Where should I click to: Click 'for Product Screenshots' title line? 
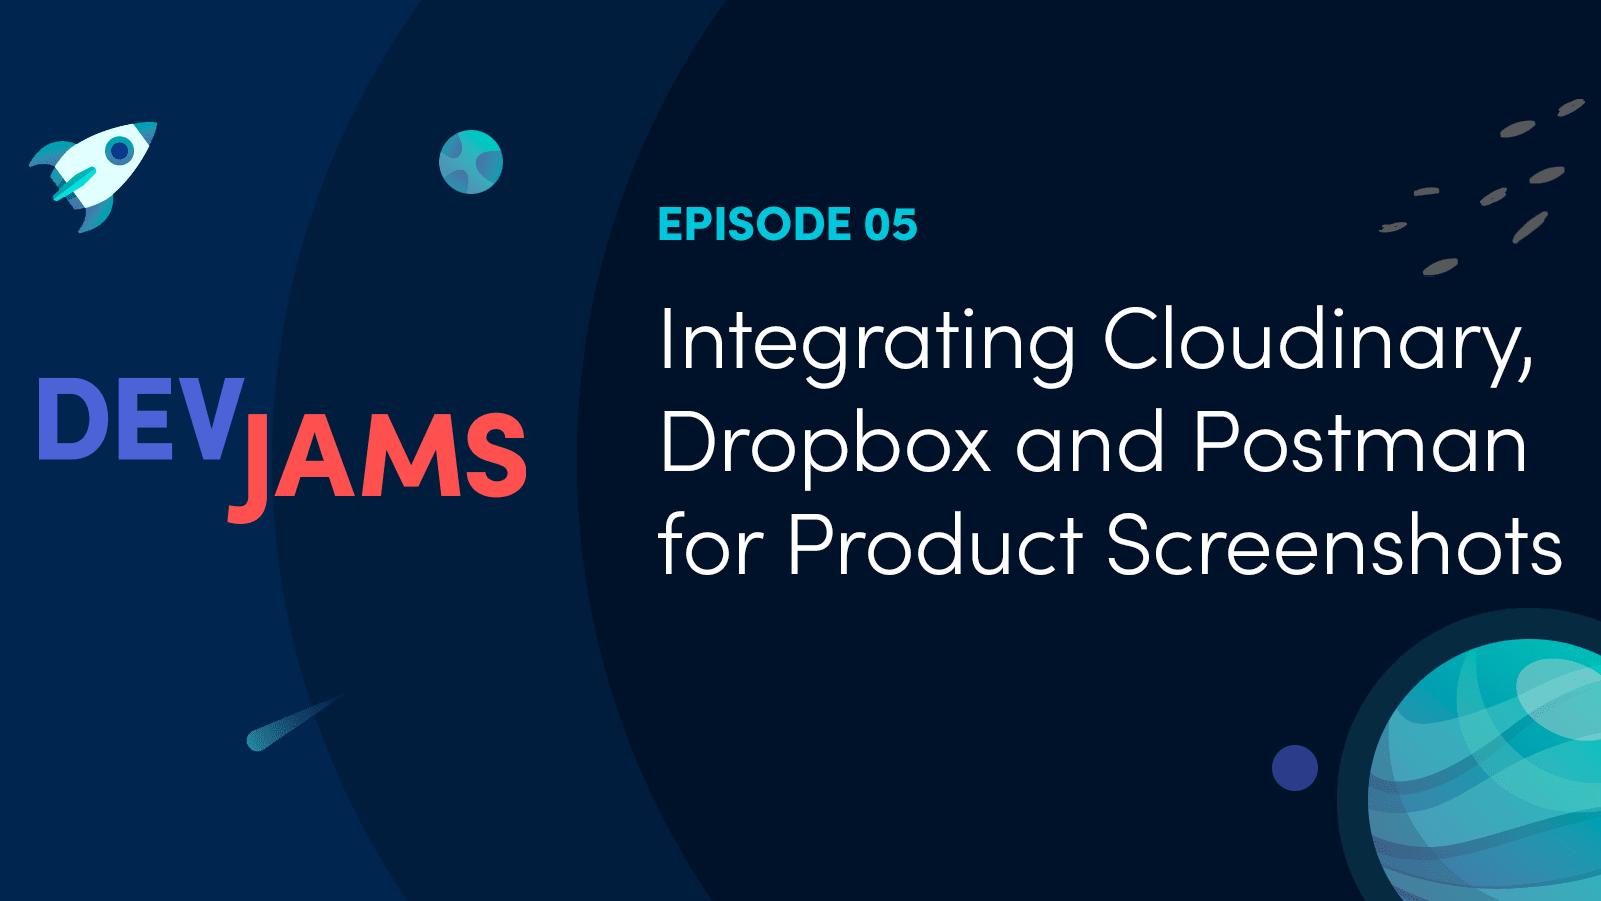(1110, 546)
